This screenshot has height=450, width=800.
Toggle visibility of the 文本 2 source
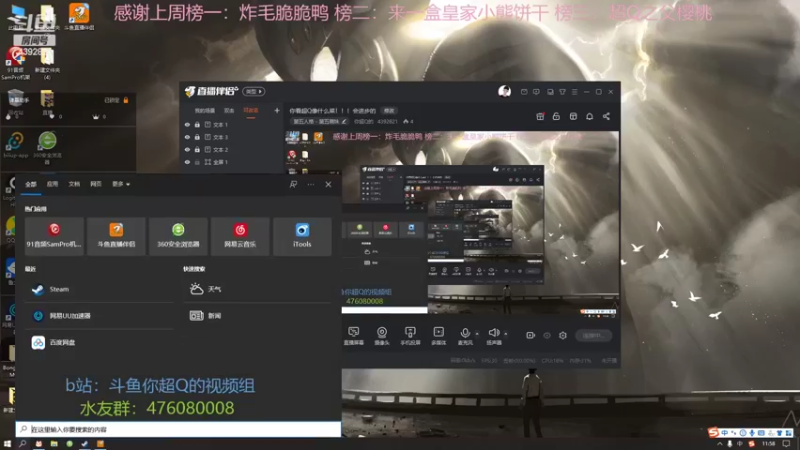tap(187, 149)
